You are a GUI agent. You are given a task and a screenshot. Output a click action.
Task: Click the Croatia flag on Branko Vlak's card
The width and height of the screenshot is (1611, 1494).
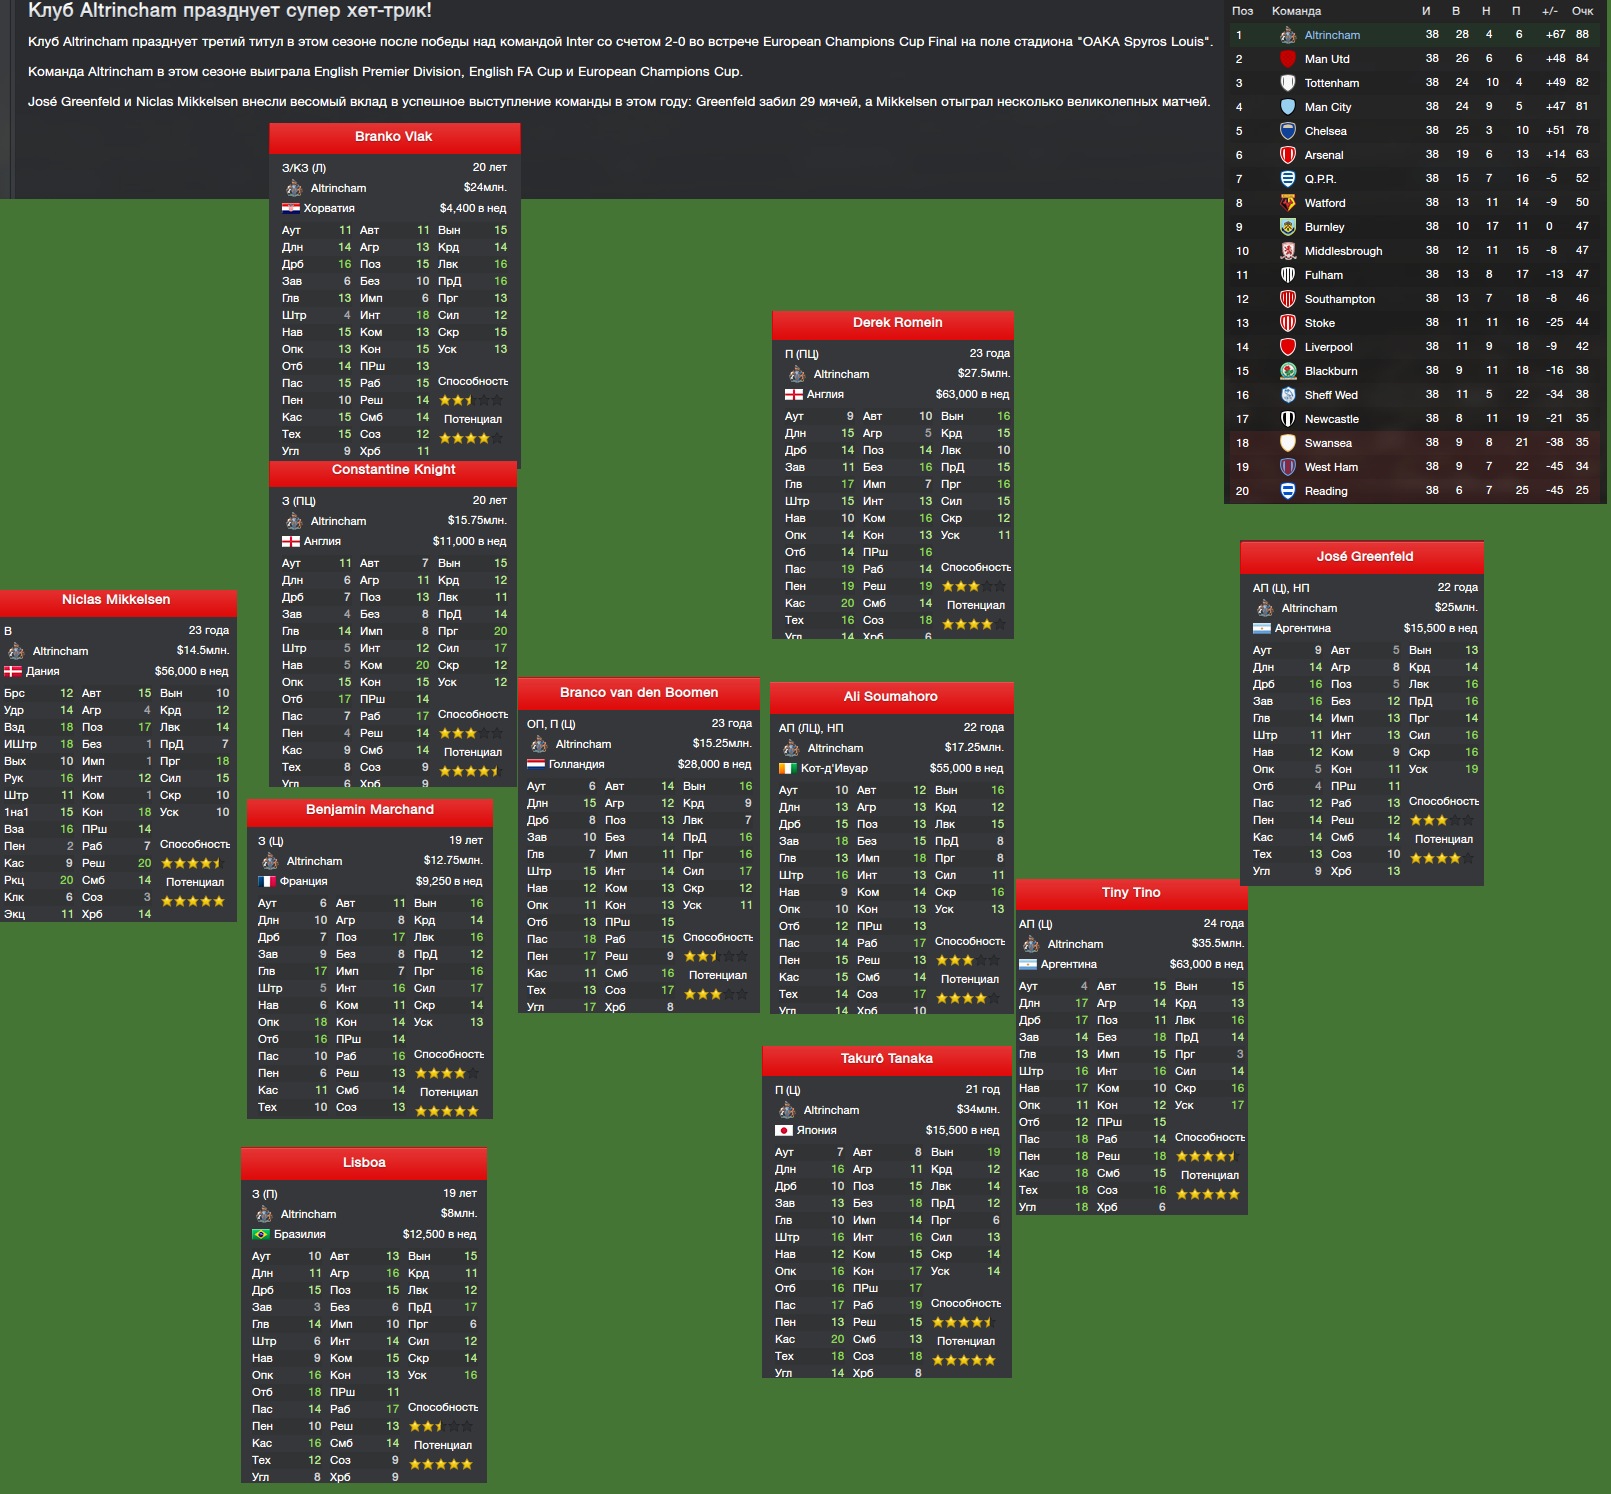click(x=291, y=208)
